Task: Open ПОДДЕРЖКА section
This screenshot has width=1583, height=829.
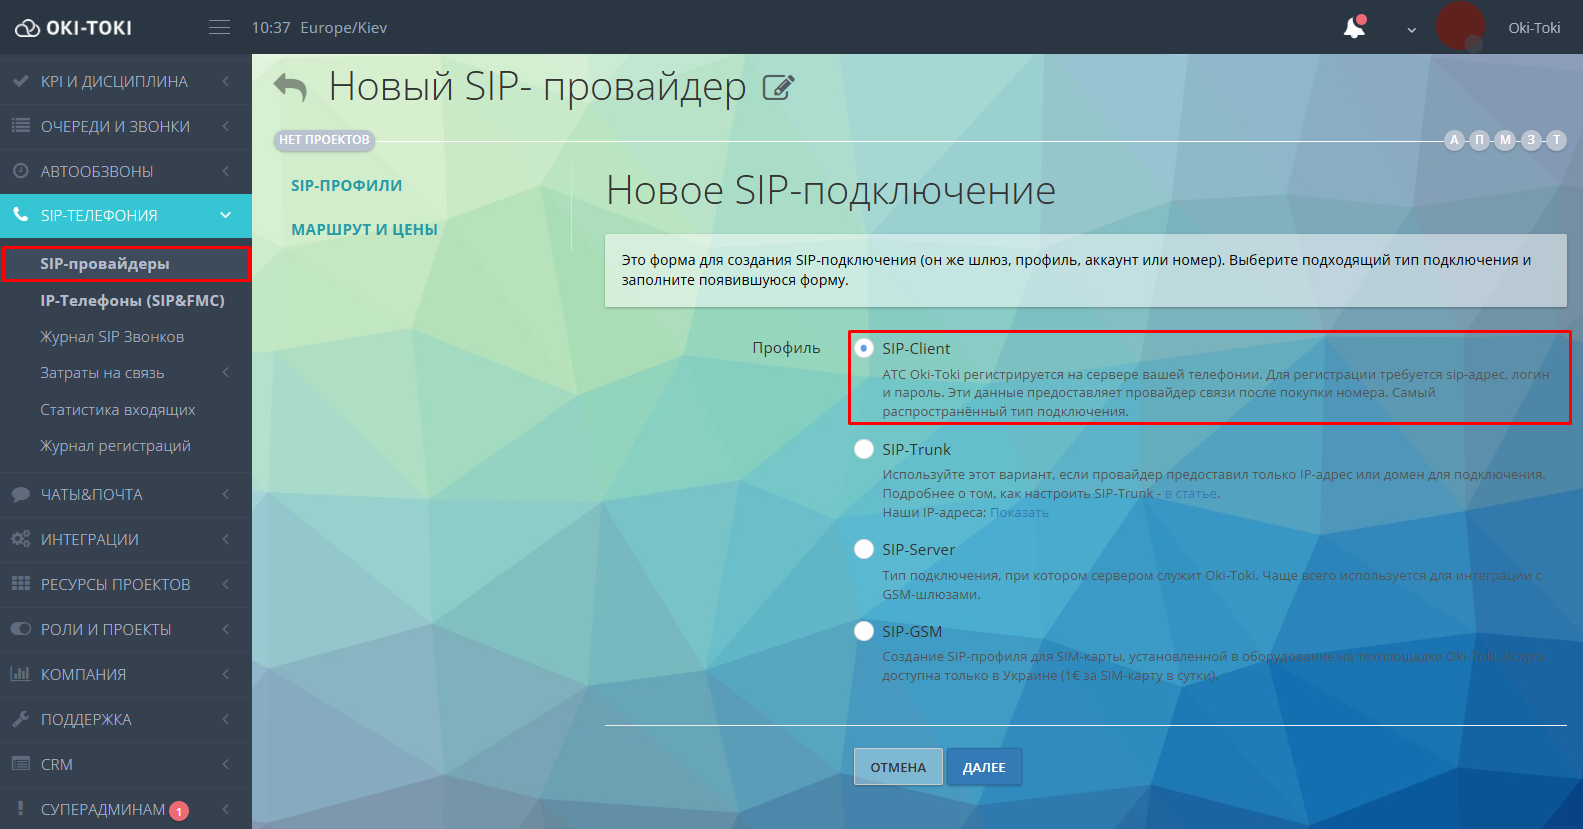Action: click(126, 719)
